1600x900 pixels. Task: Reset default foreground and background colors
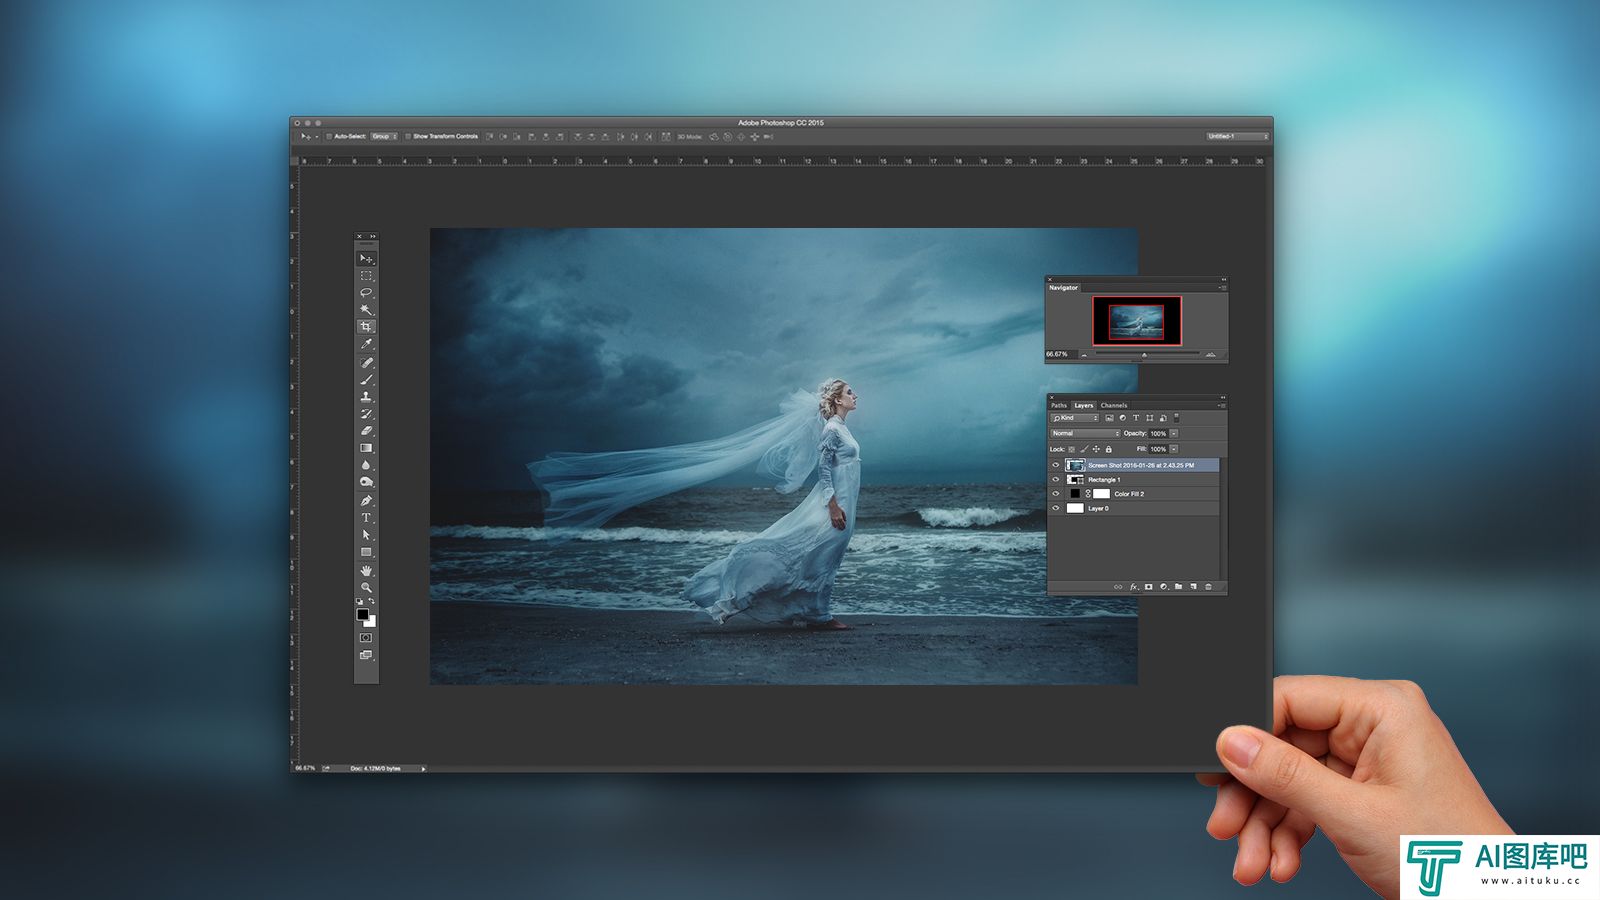pyautogui.click(x=360, y=601)
